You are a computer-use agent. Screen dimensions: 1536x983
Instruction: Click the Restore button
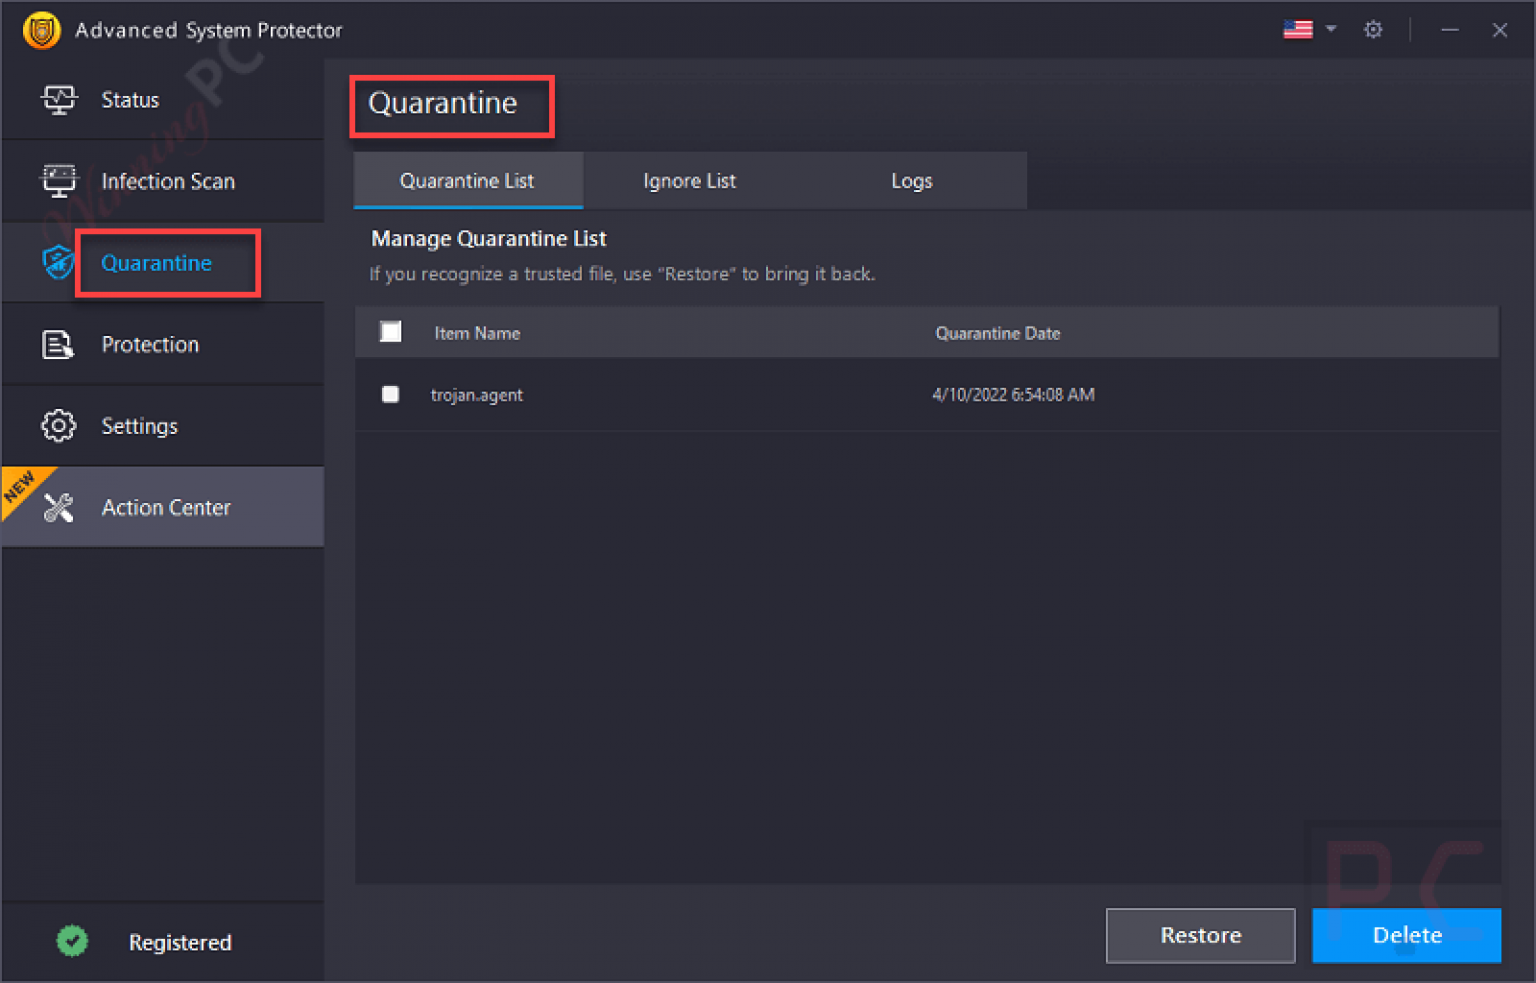point(1200,935)
